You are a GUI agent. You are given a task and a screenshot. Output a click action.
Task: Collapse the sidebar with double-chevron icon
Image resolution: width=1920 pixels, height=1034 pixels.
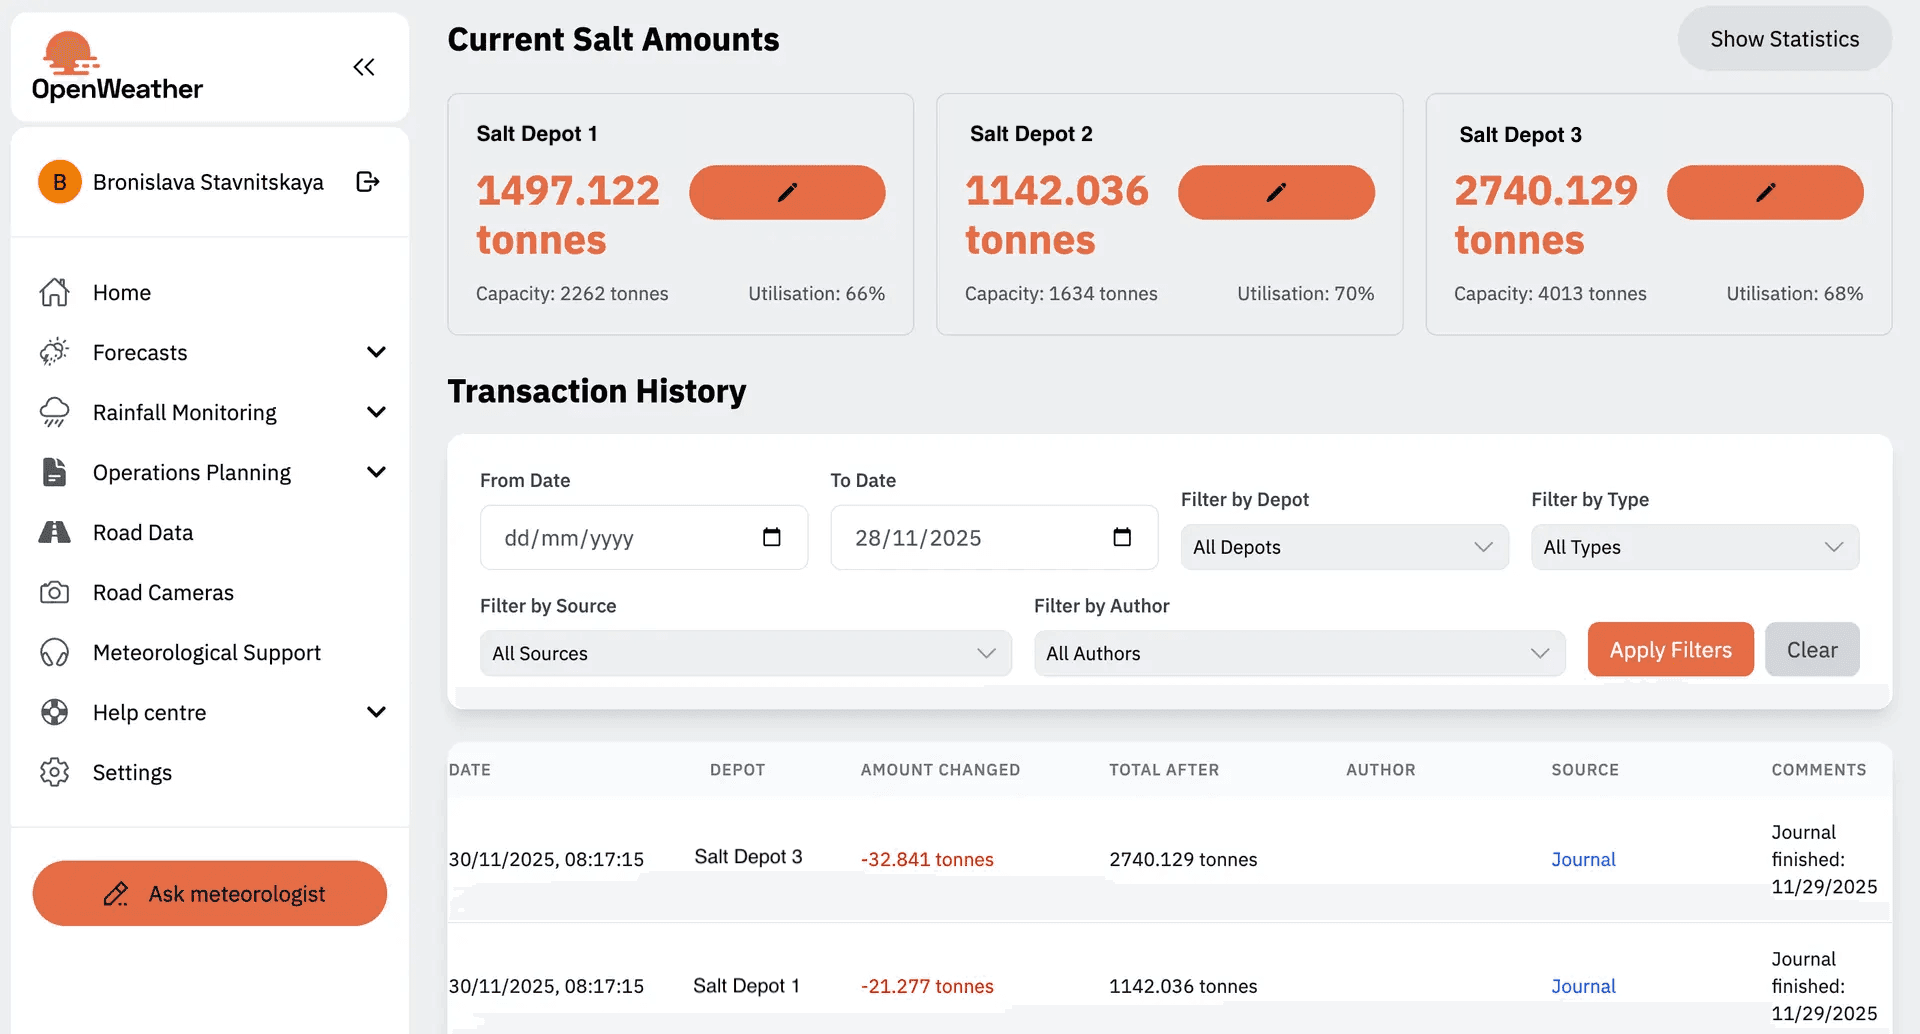pos(364,67)
